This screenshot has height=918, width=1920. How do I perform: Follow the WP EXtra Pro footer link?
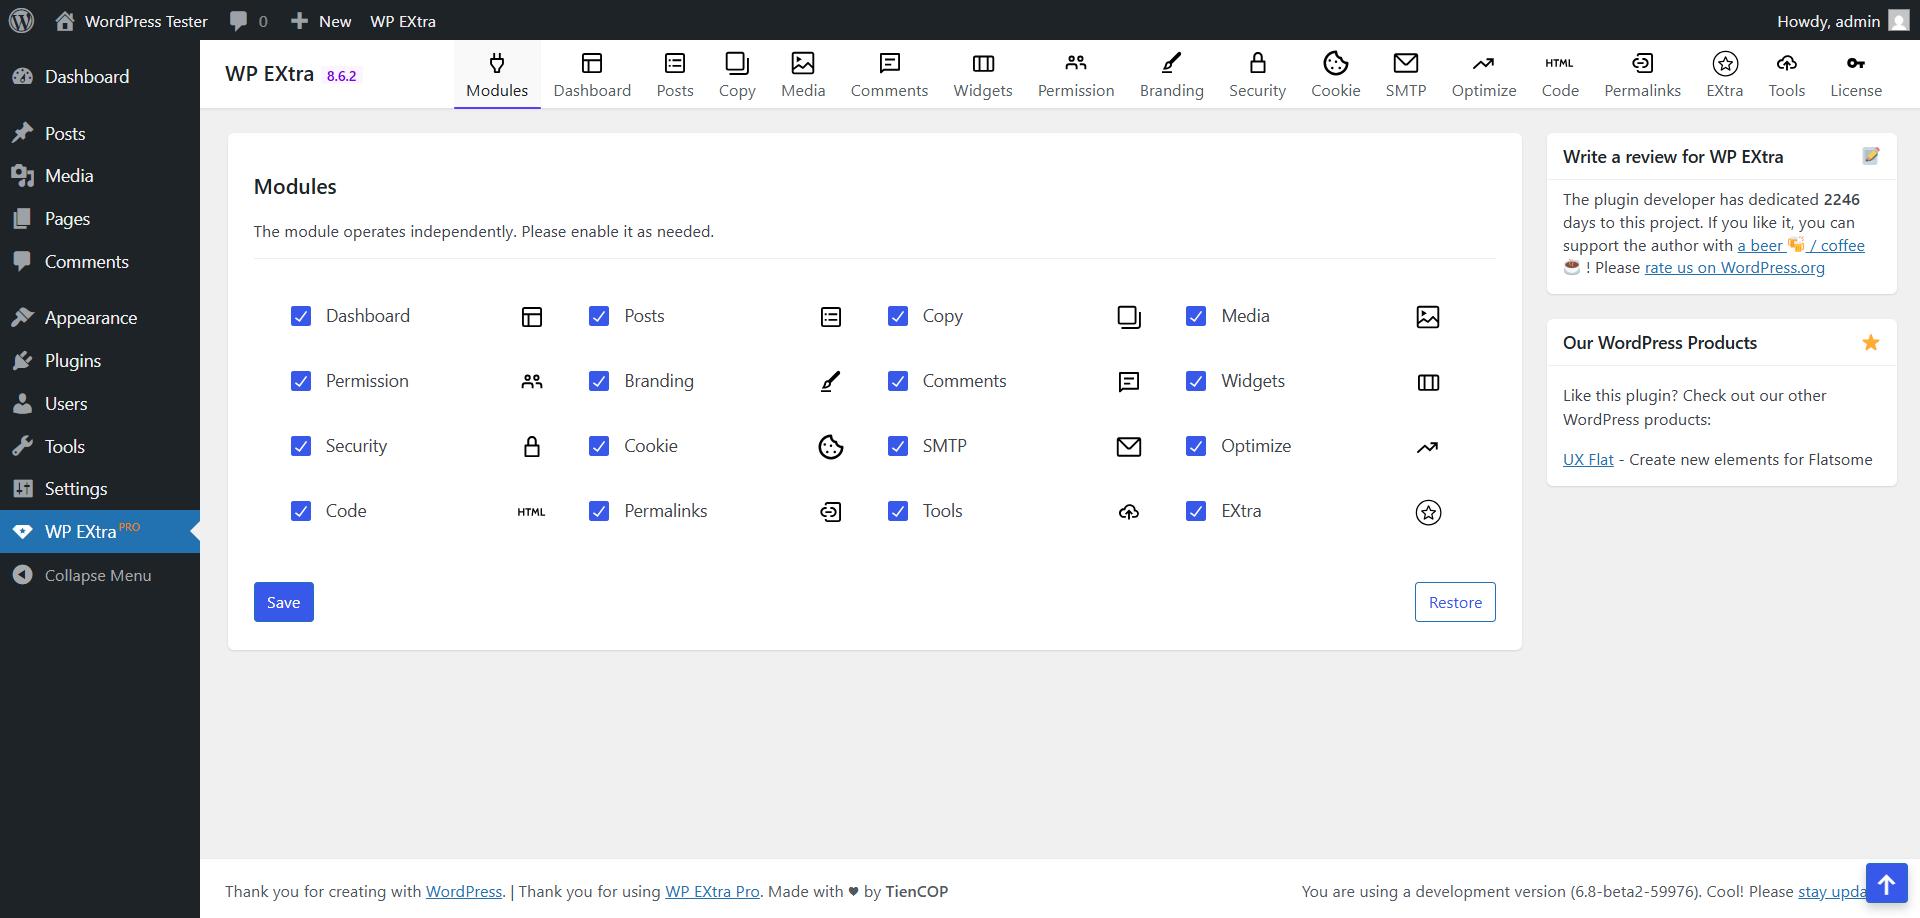[712, 891]
